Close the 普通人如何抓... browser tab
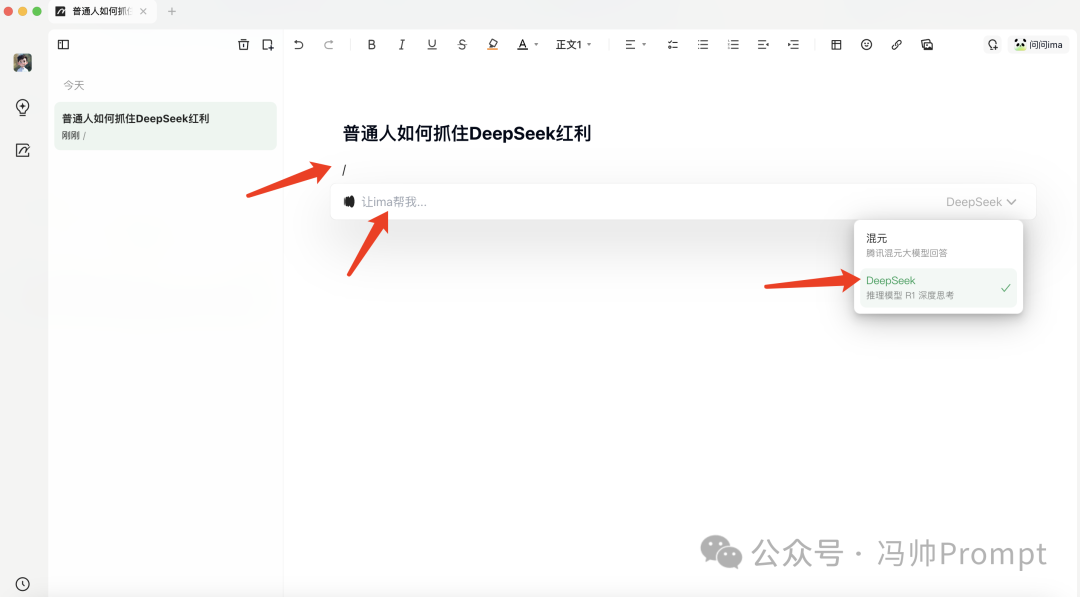This screenshot has width=1080, height=597. (143, 12)
